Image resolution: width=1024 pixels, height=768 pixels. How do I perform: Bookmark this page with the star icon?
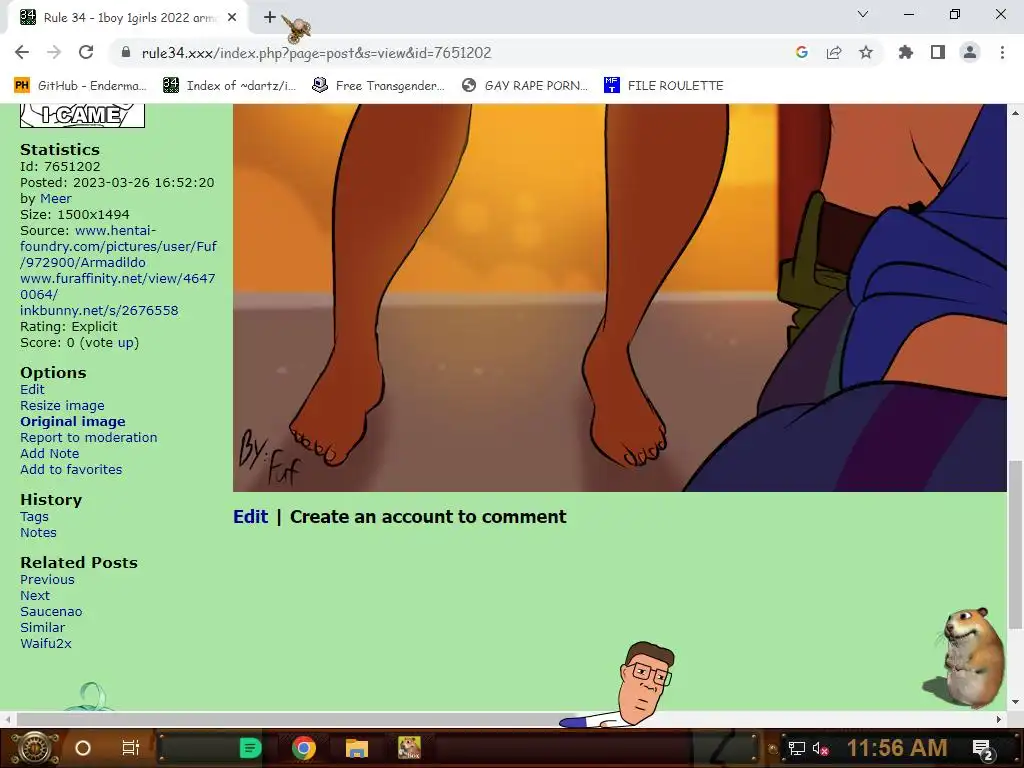pyautogui.click(x=865, y=52)
